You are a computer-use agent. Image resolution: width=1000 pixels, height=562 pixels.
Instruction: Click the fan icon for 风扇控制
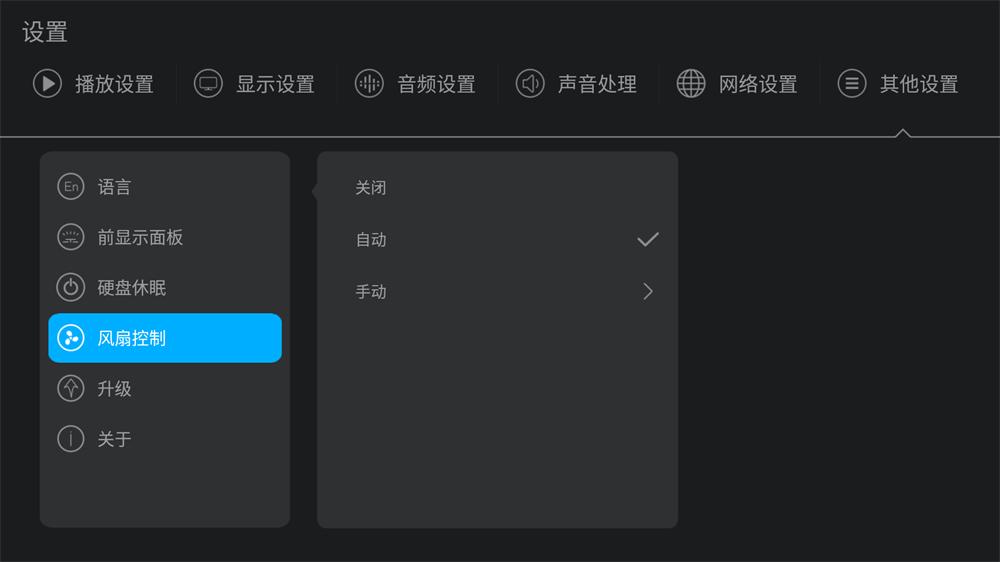71,338
